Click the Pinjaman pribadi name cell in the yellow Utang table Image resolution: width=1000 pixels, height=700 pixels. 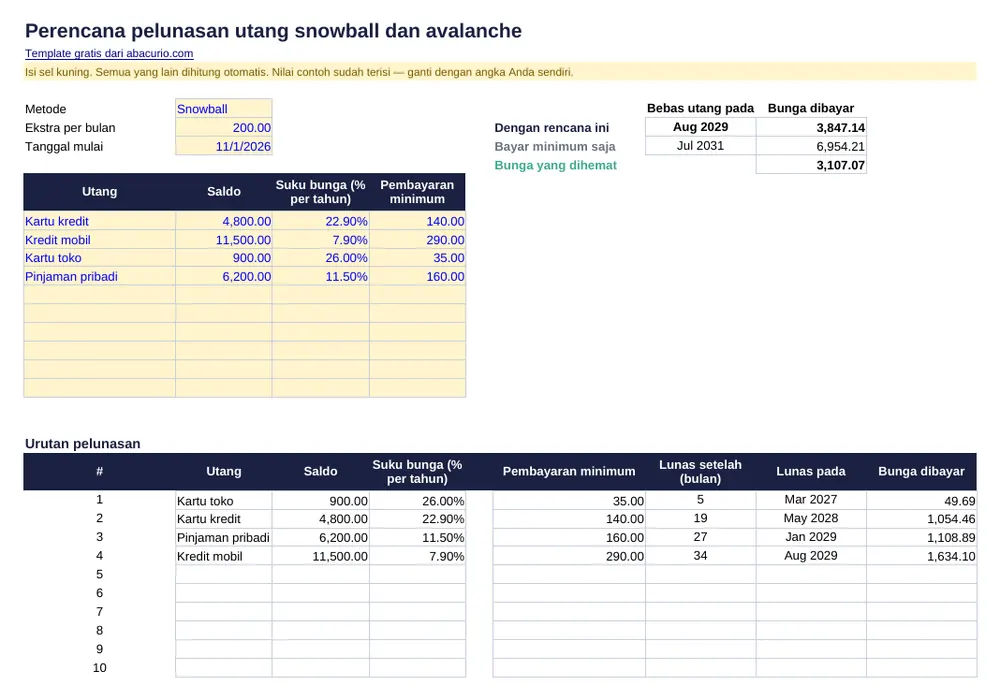click(99, 277)
